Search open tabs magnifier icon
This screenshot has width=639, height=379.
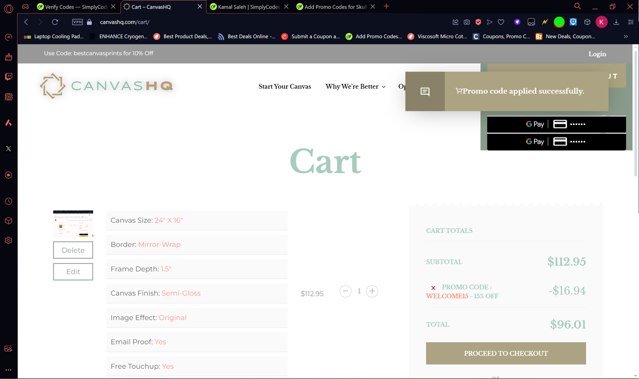click(577, 6)
